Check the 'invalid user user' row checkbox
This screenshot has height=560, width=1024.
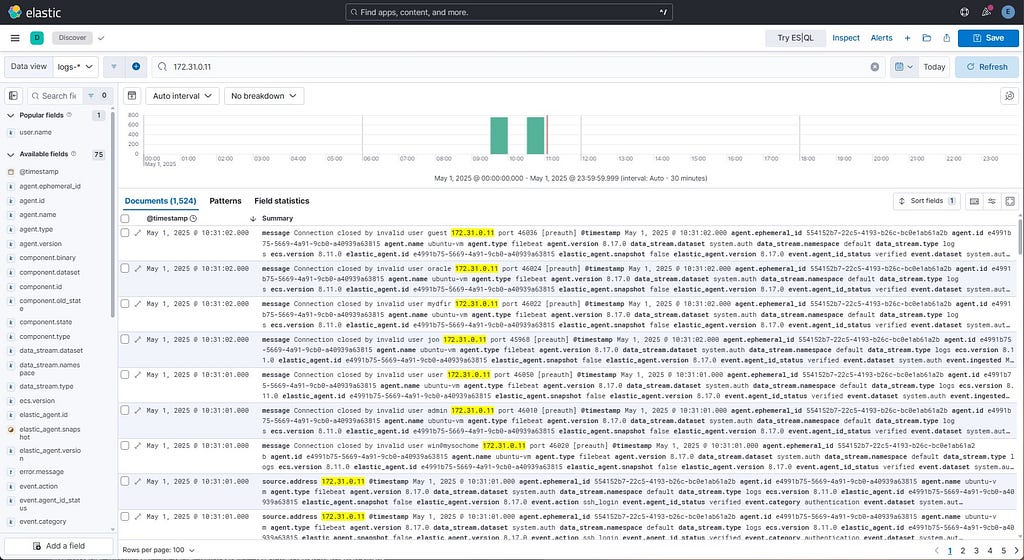pyautogui.click(x=125, y=375)
